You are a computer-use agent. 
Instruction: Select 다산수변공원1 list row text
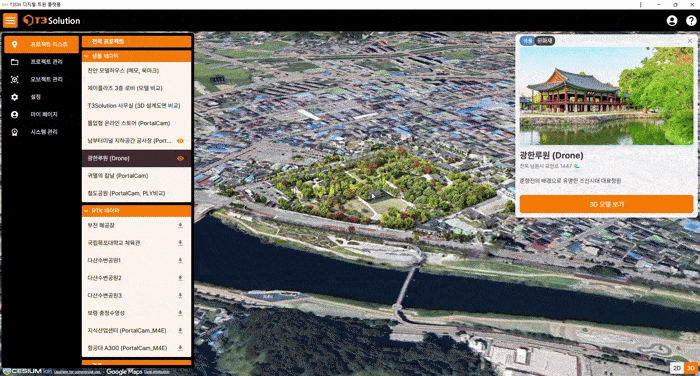click(x=104, y=260)
